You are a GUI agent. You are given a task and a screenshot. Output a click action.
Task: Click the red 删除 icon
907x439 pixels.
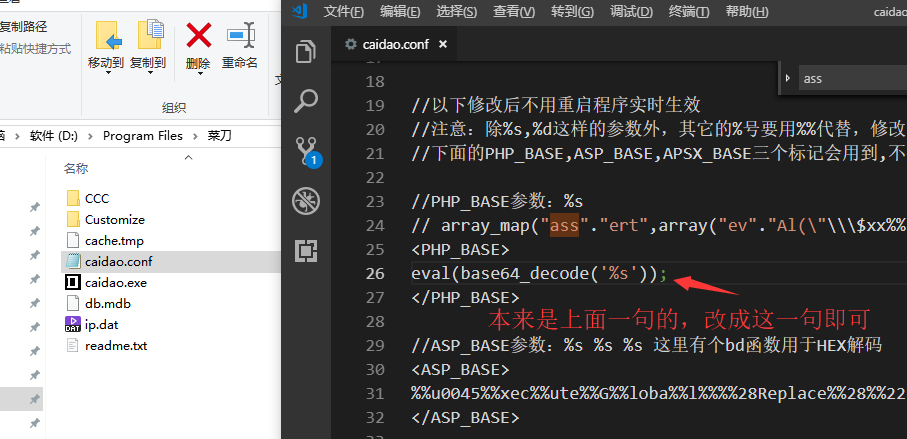tap(198, 35)
